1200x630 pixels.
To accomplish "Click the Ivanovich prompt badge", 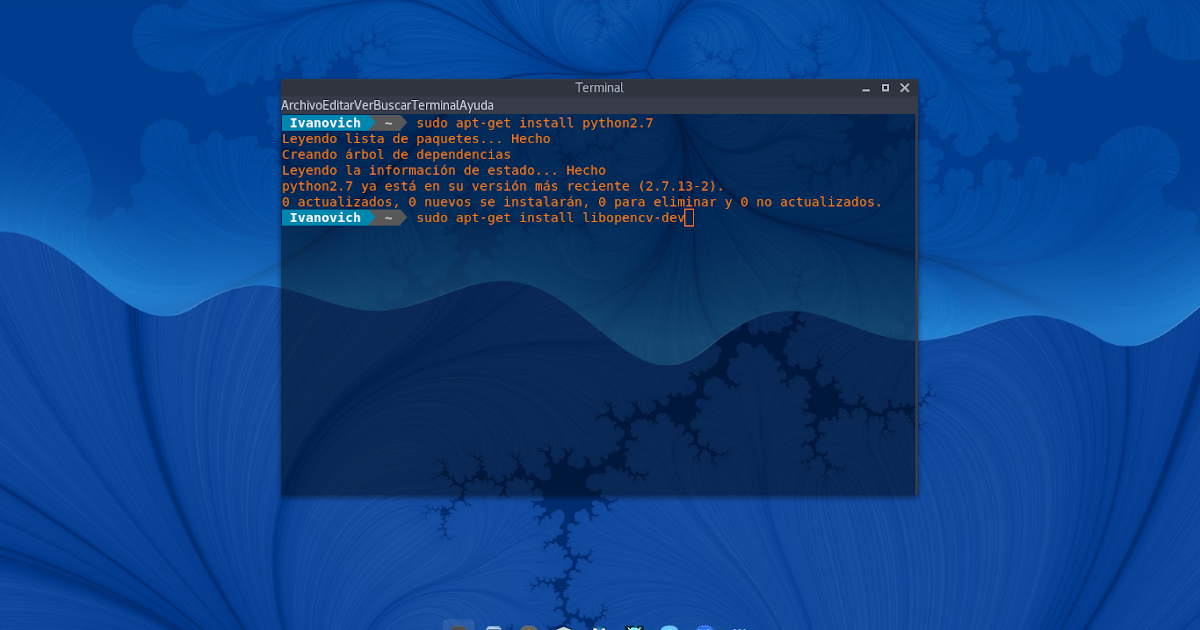I will [x=326, y=217].
